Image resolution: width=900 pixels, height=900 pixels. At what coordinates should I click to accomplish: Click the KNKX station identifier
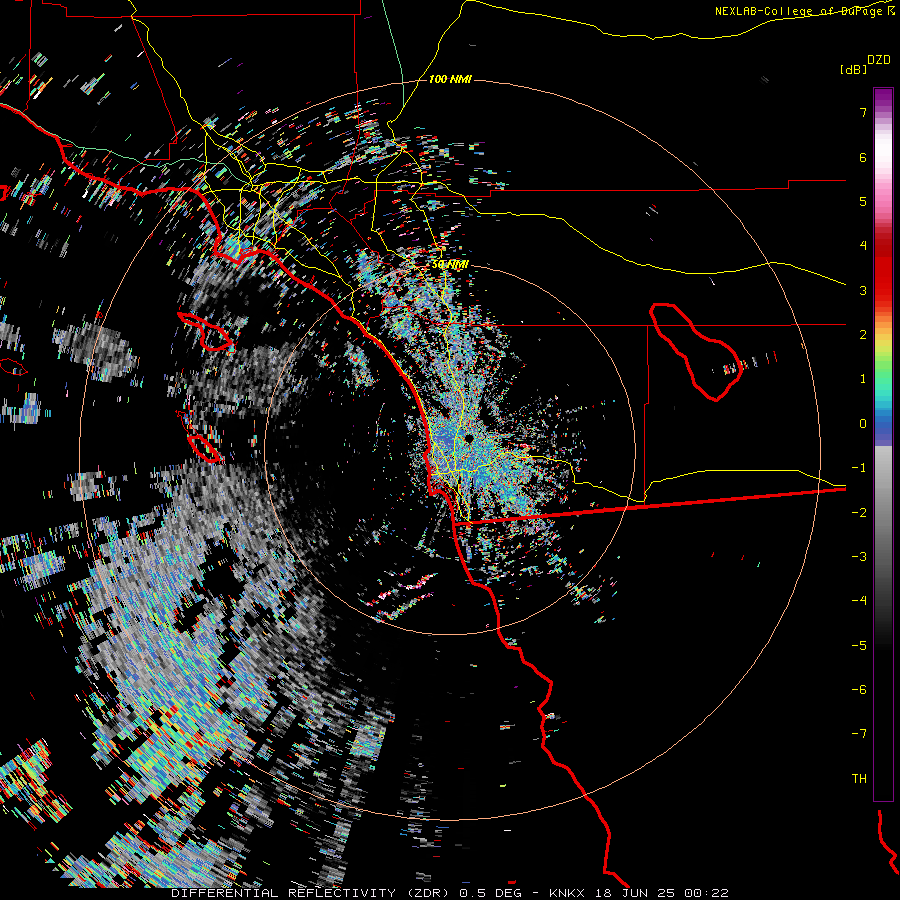[567, 893]
